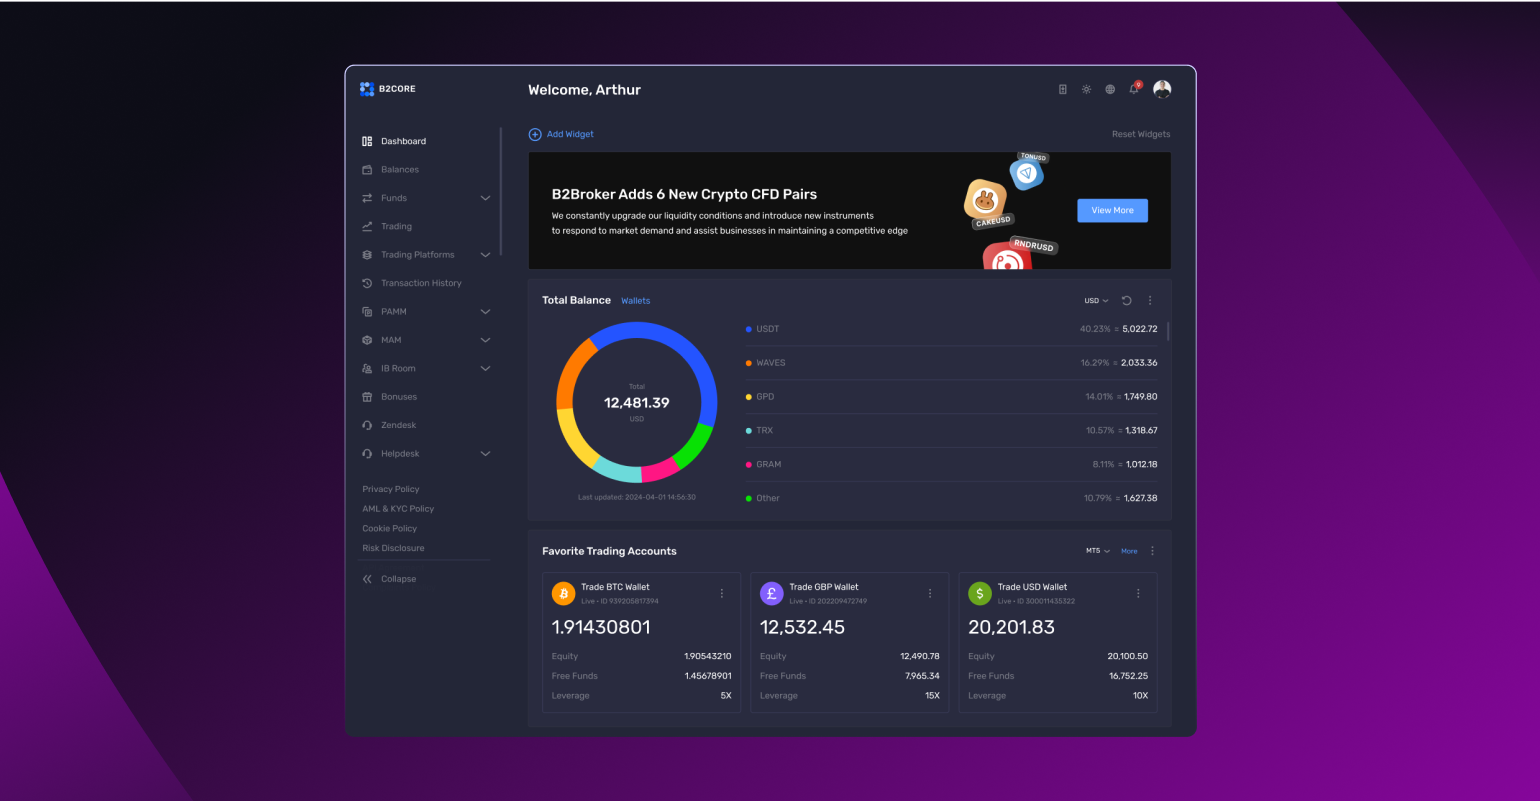Image resolution: width=1540 pixels, height=801 pixels.
Task: Select the TRX balance row
Action: click(x=951, y=431)
